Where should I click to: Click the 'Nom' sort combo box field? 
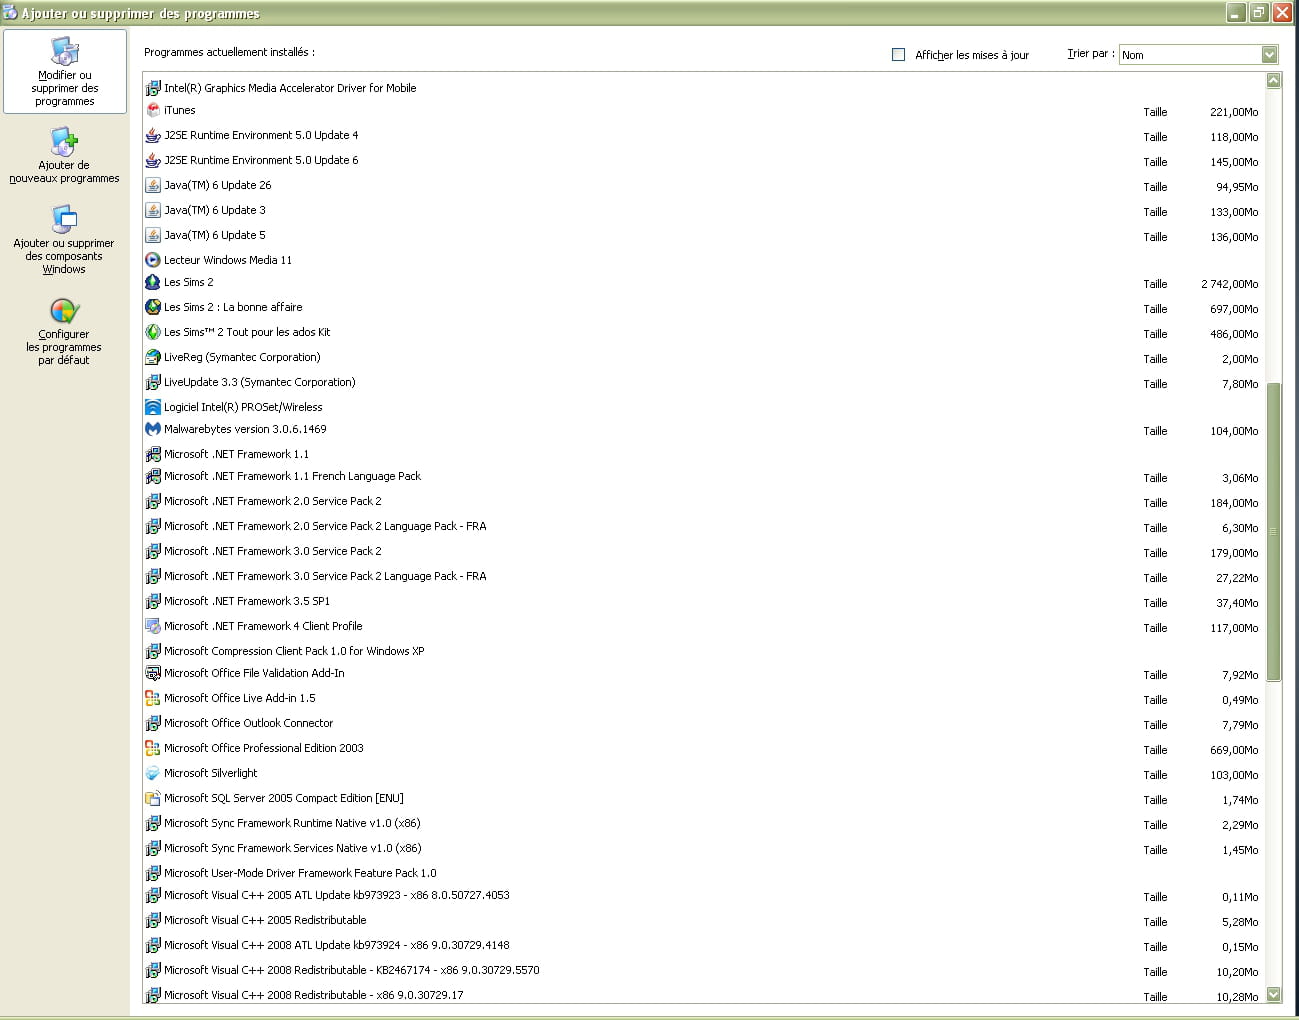pyautogui.click(x=1188, y=55)
